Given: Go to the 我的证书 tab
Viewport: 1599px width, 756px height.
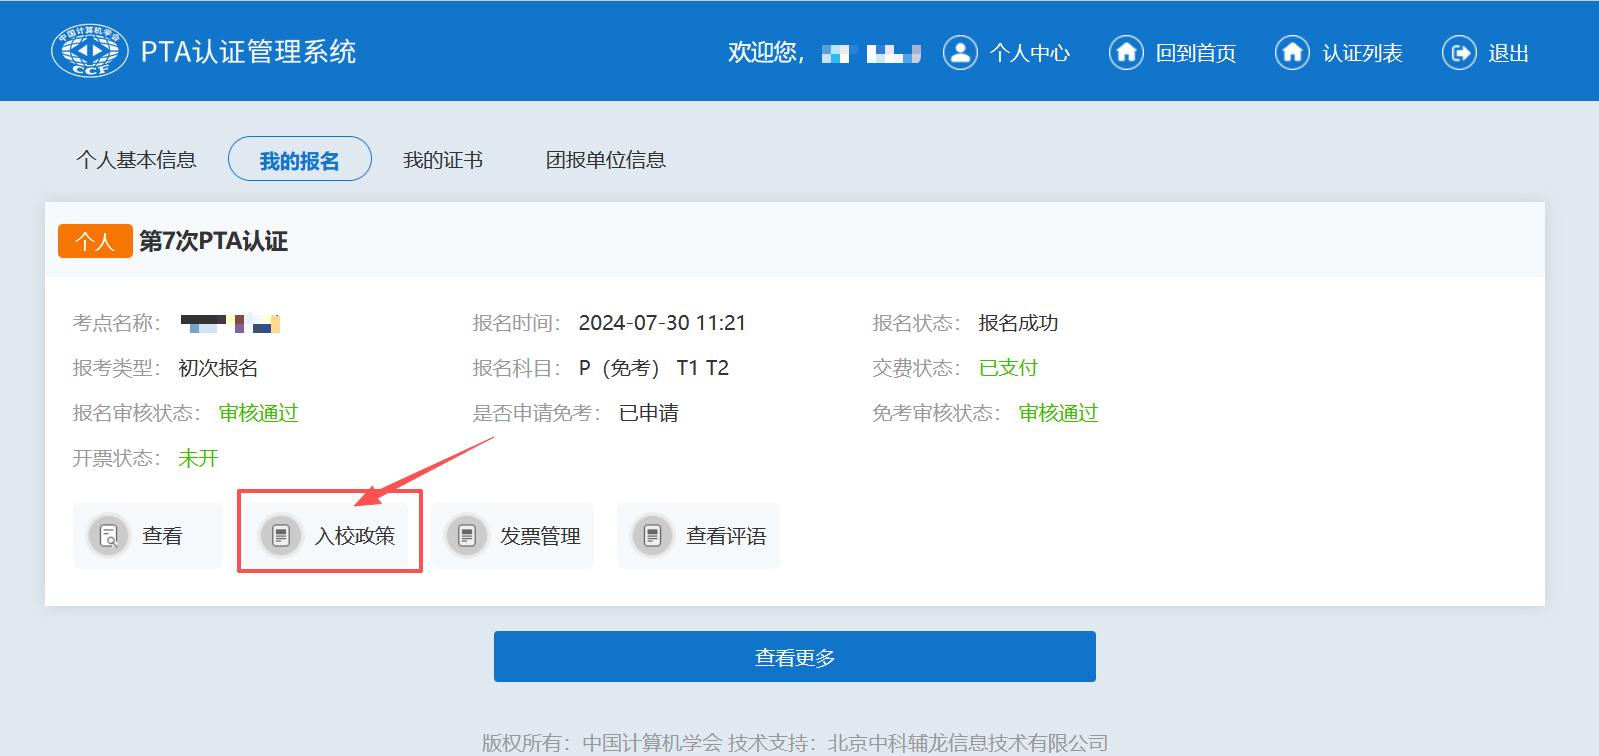Looking at the screenshot, I should point(442,160).
